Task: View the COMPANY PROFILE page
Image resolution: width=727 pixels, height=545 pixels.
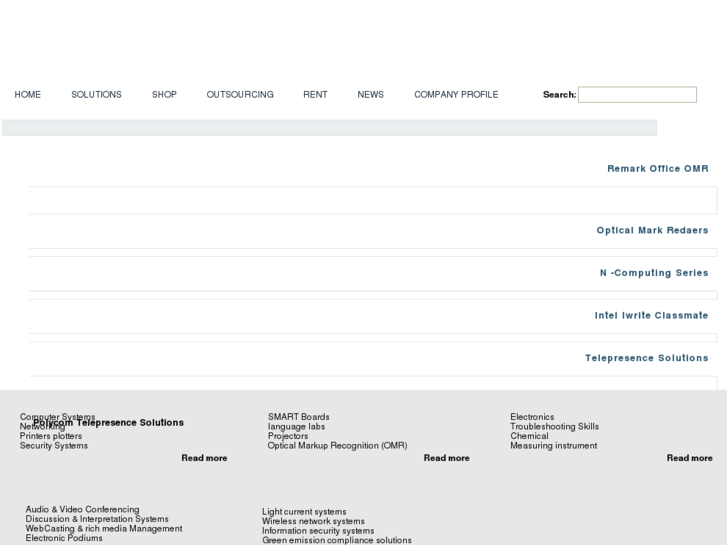Action: (456, 95)
